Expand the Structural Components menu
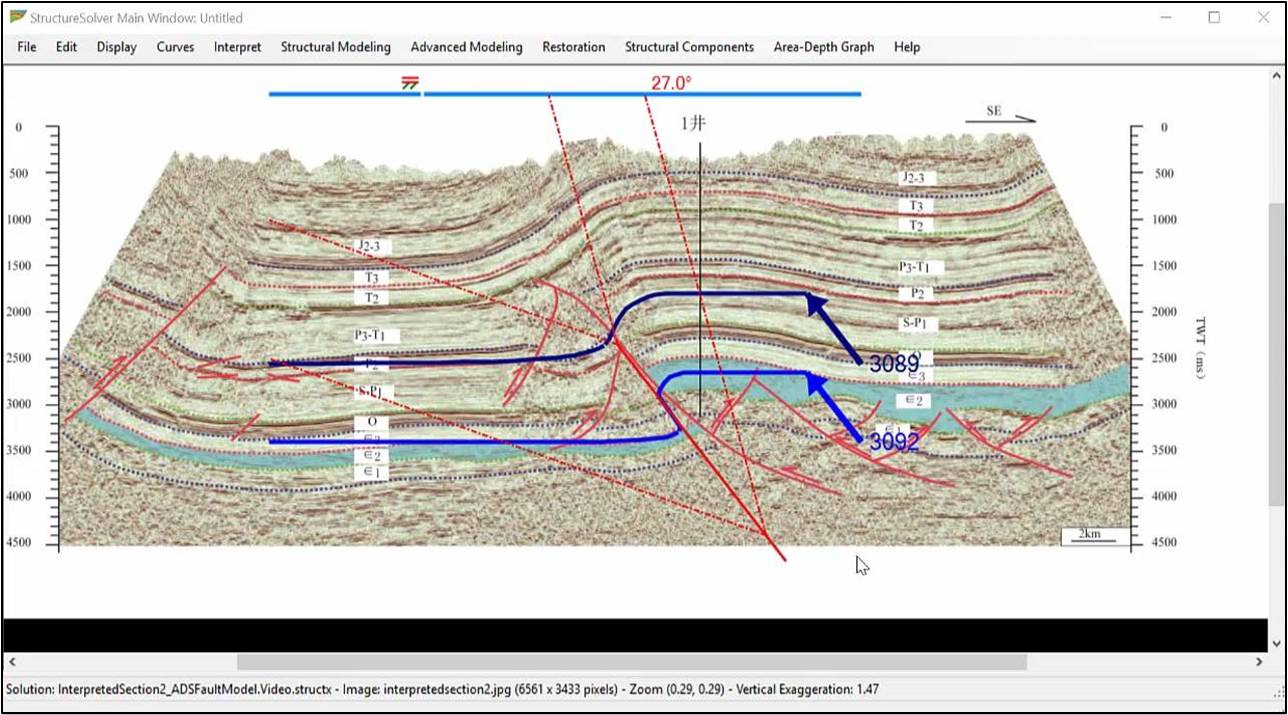 tap(689, 47)
